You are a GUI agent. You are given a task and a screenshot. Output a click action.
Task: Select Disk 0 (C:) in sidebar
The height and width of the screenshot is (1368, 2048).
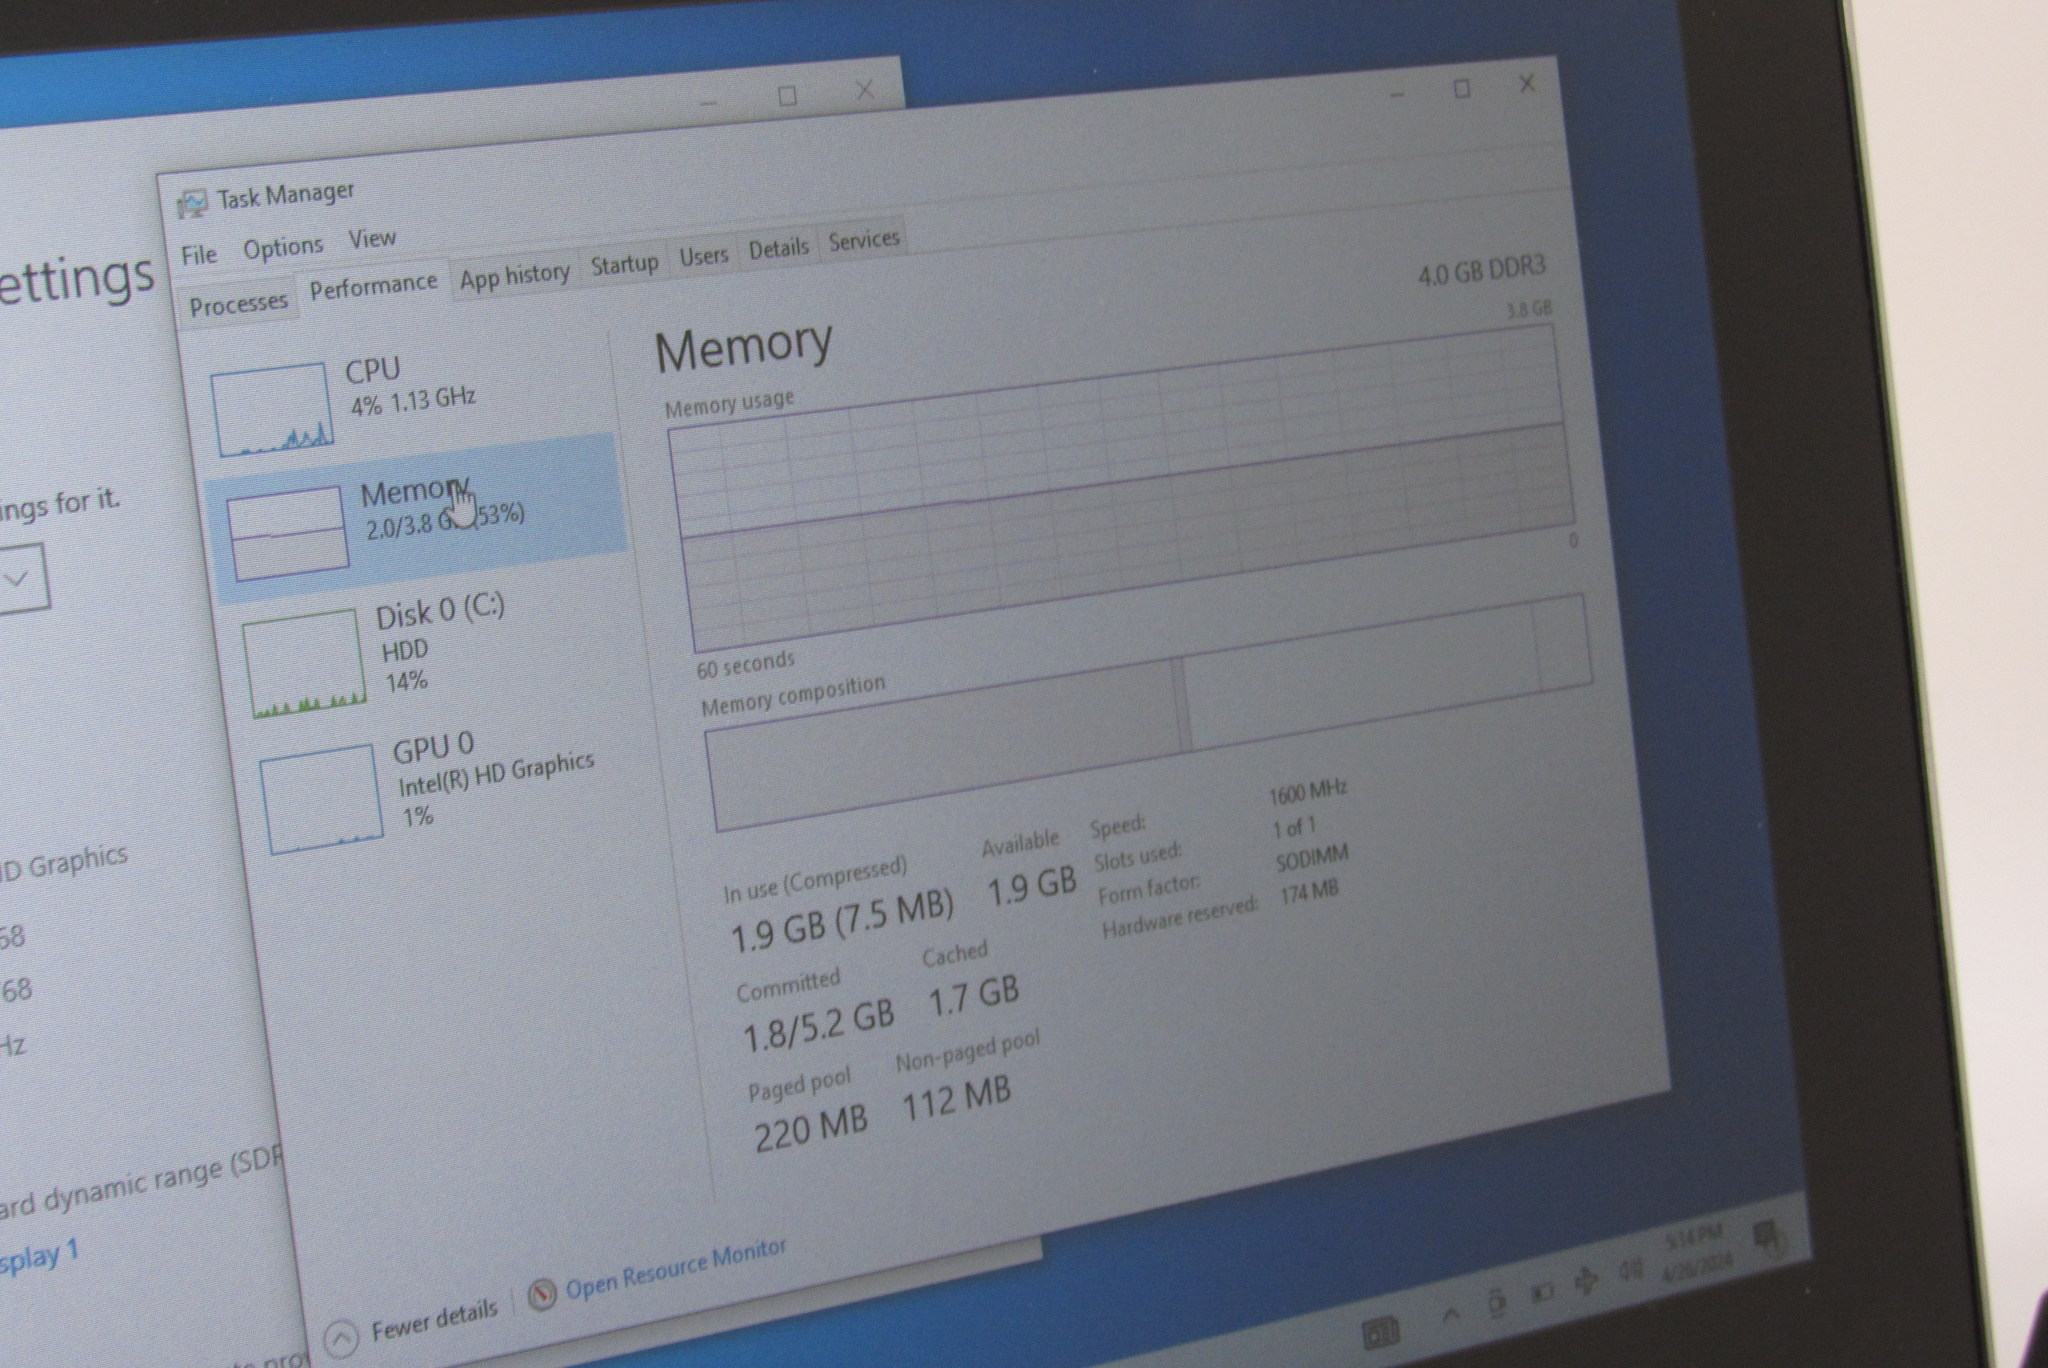click(439, 611)
